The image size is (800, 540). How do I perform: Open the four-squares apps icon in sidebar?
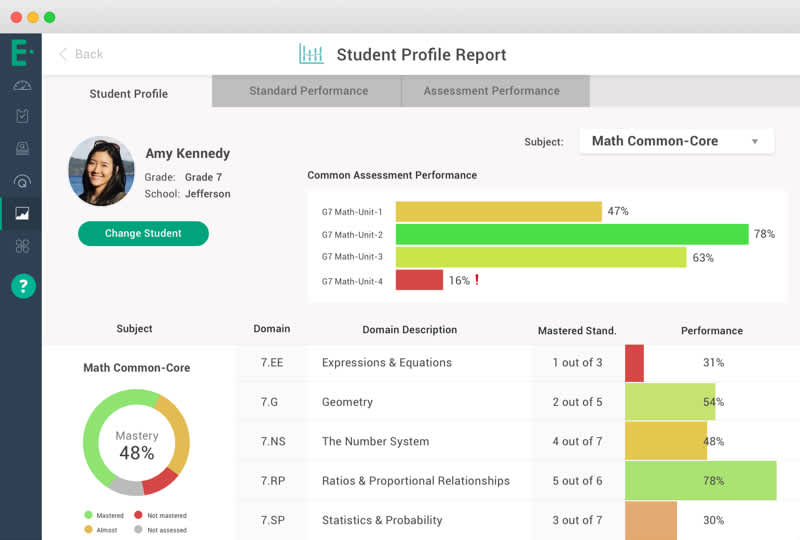click(22, 246)
